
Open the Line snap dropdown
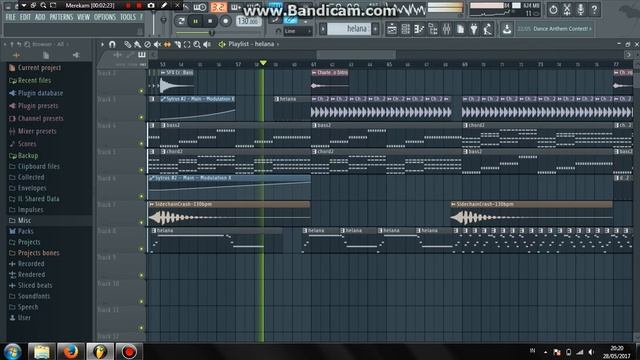(297, 31)
